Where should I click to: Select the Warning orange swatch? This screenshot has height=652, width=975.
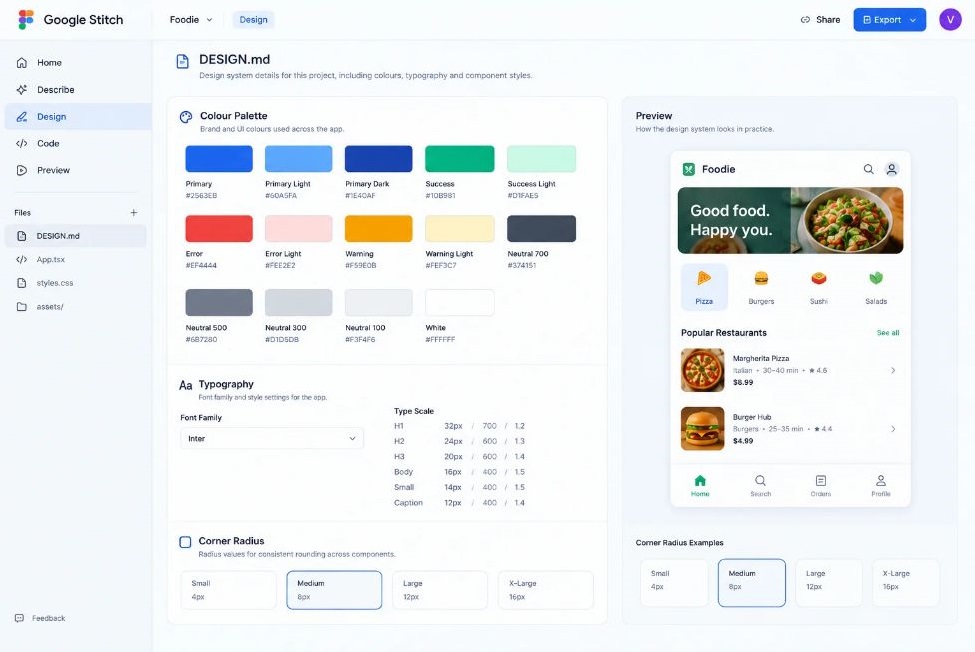379,229
